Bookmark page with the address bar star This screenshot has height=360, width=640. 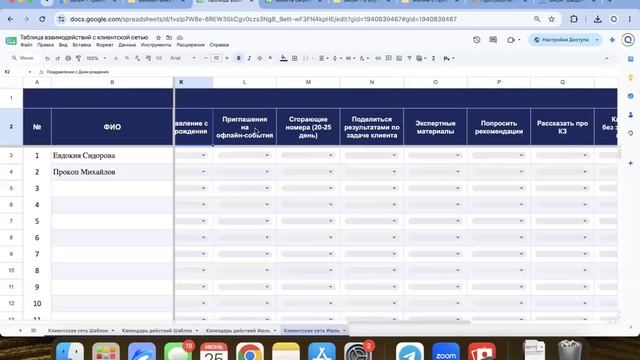coord(551,19)
